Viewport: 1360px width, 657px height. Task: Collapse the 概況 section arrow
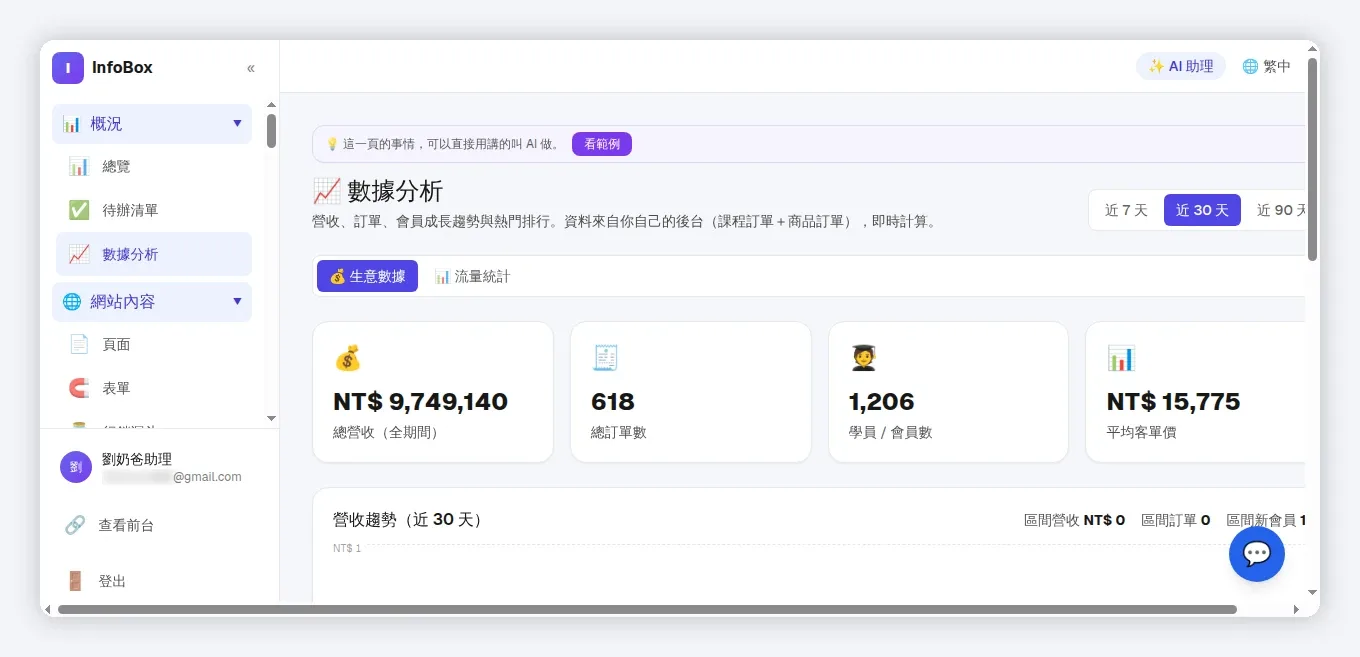tap(237, 123)
